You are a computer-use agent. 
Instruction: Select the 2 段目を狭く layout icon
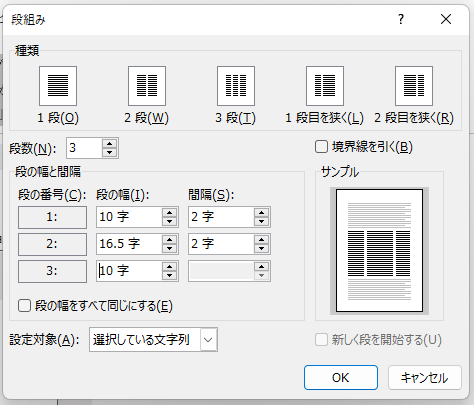[414, 86]
